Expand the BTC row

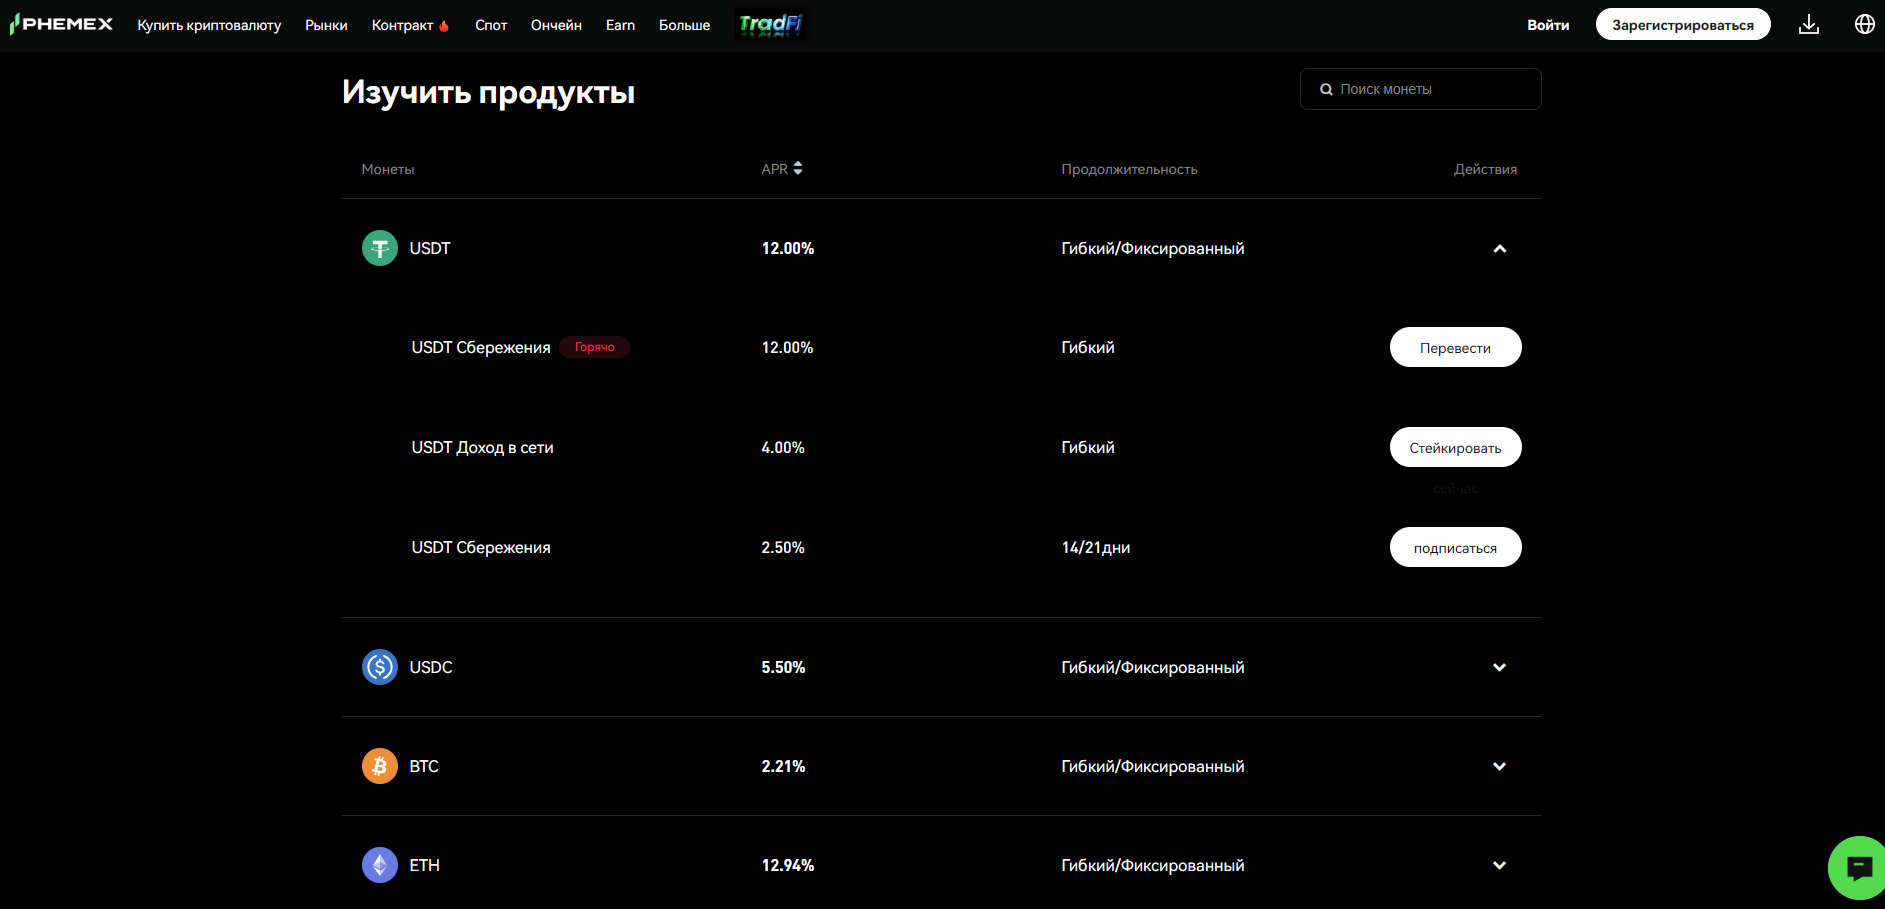1499,766
